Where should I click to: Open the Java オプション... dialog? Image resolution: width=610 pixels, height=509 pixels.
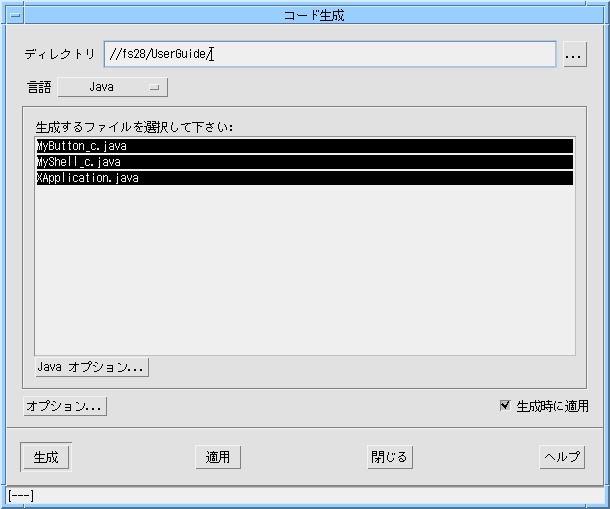(92, 367)
